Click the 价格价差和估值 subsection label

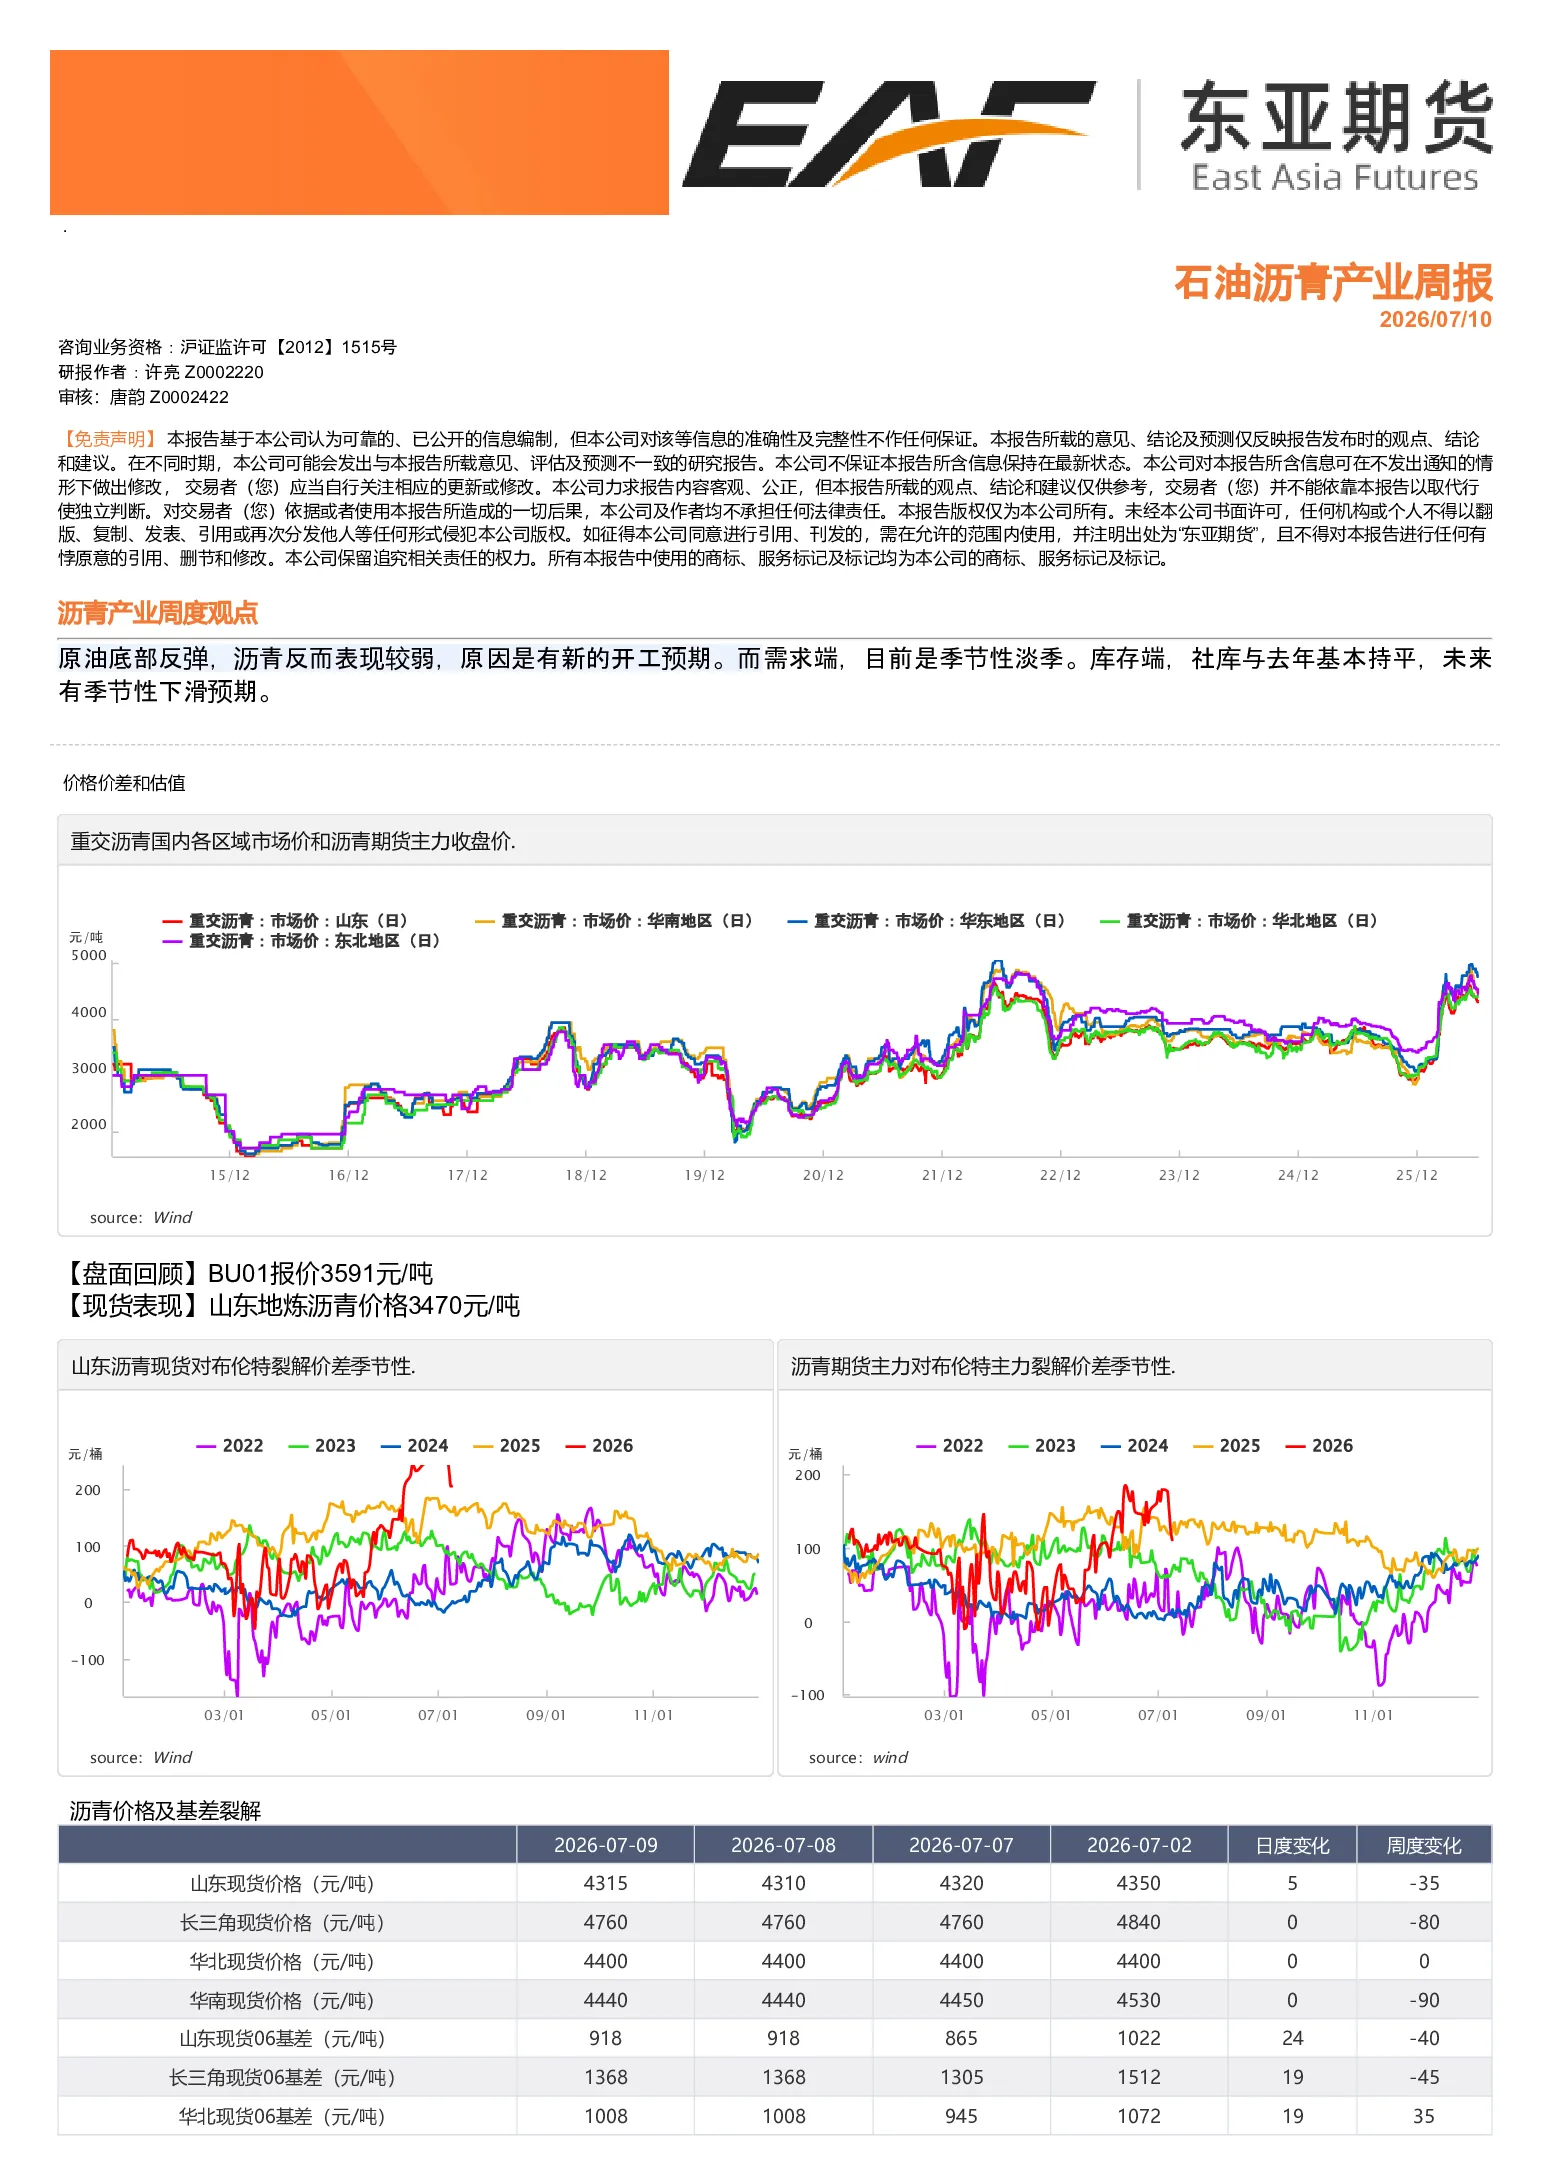click(x=124, y=783)
